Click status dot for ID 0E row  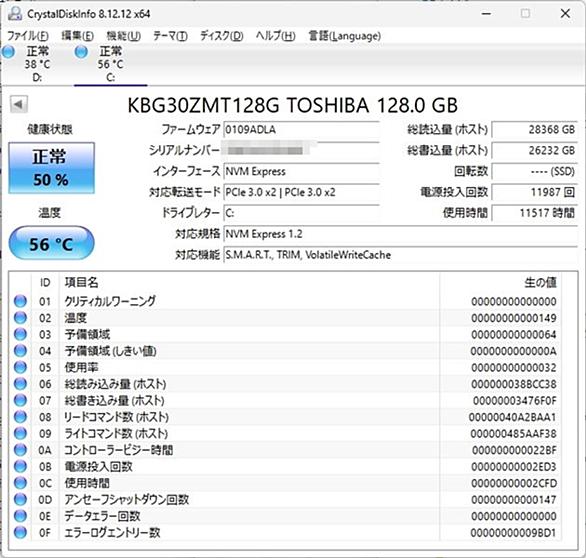(x=20, y=516)
